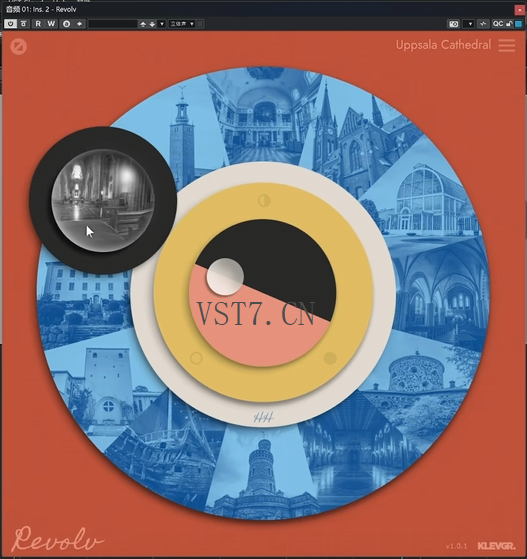Viewport: 527px width, 559px height.
Task: Load the previous preset with up arrow
Action: 143,24
